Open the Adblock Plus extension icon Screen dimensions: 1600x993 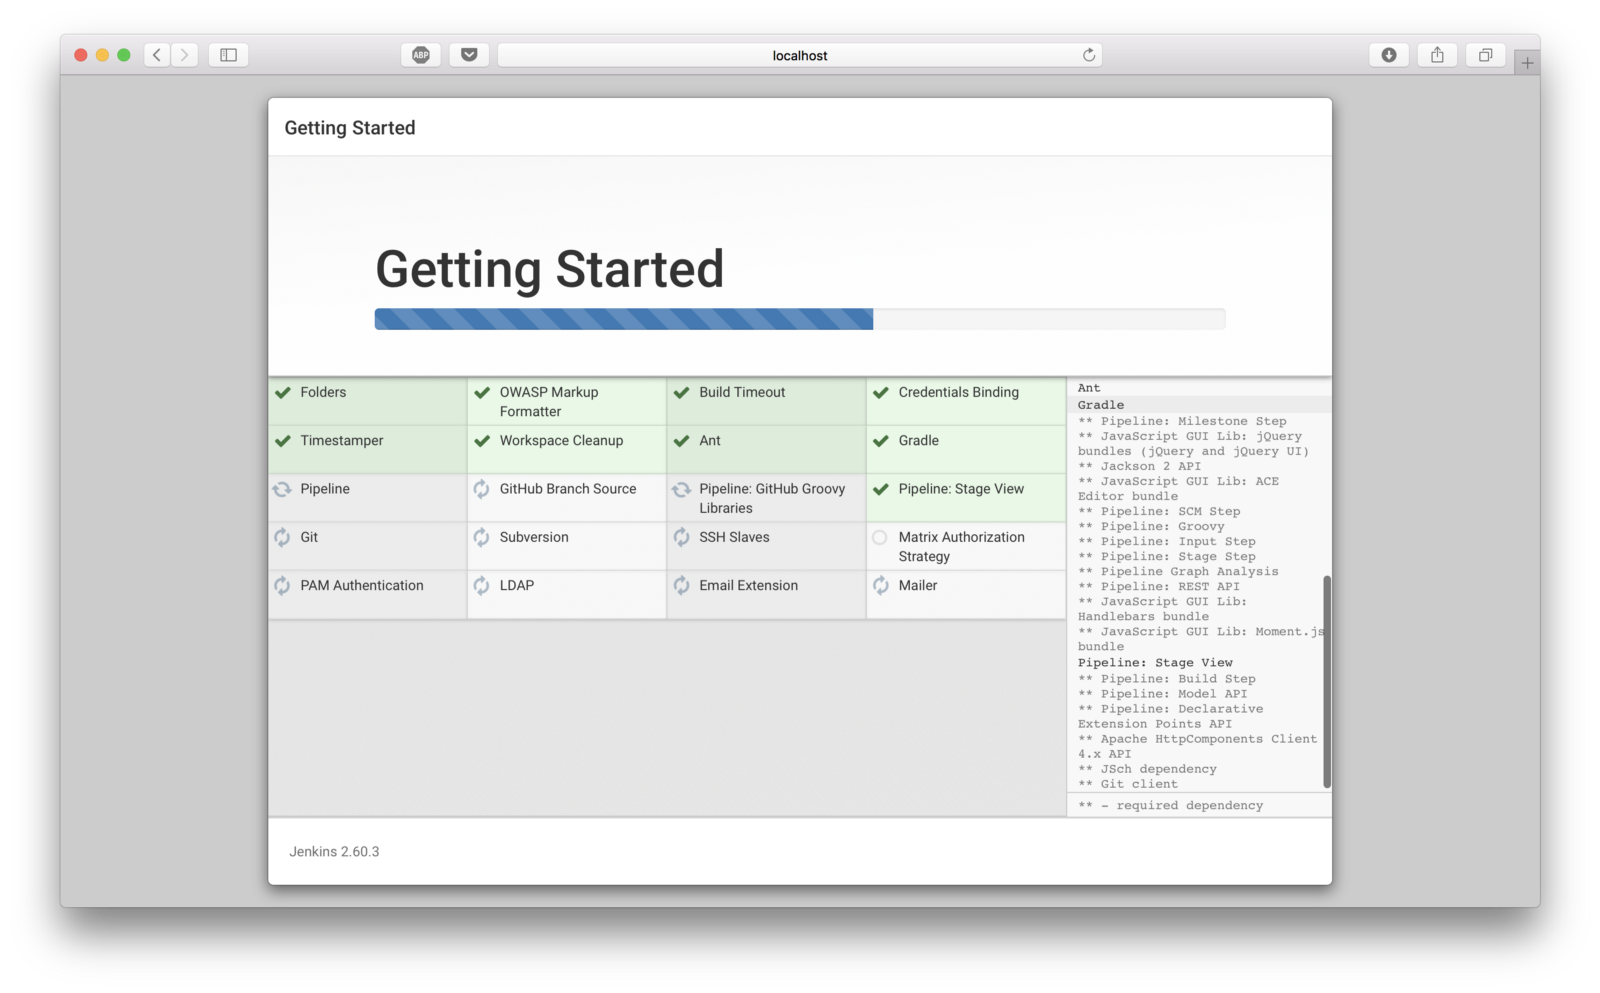click(421, 55)
